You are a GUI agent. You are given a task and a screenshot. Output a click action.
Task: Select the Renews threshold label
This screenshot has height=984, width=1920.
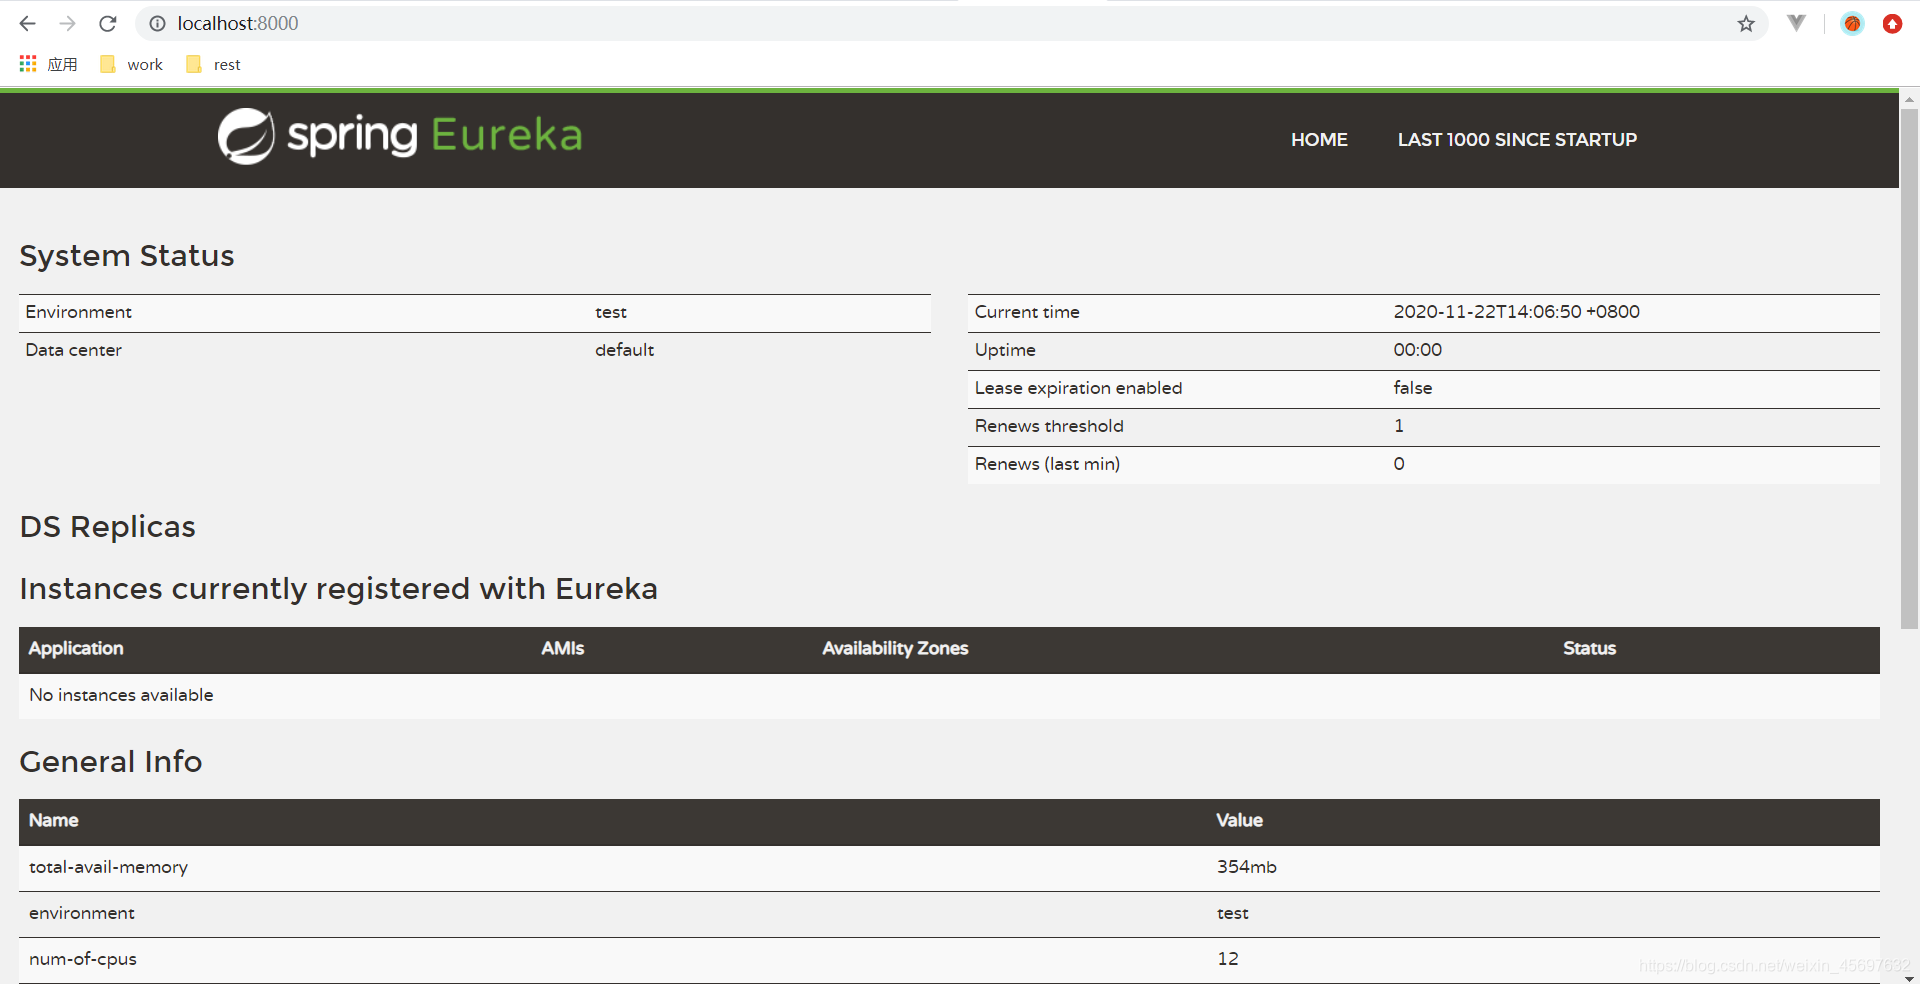[1049, 426]
